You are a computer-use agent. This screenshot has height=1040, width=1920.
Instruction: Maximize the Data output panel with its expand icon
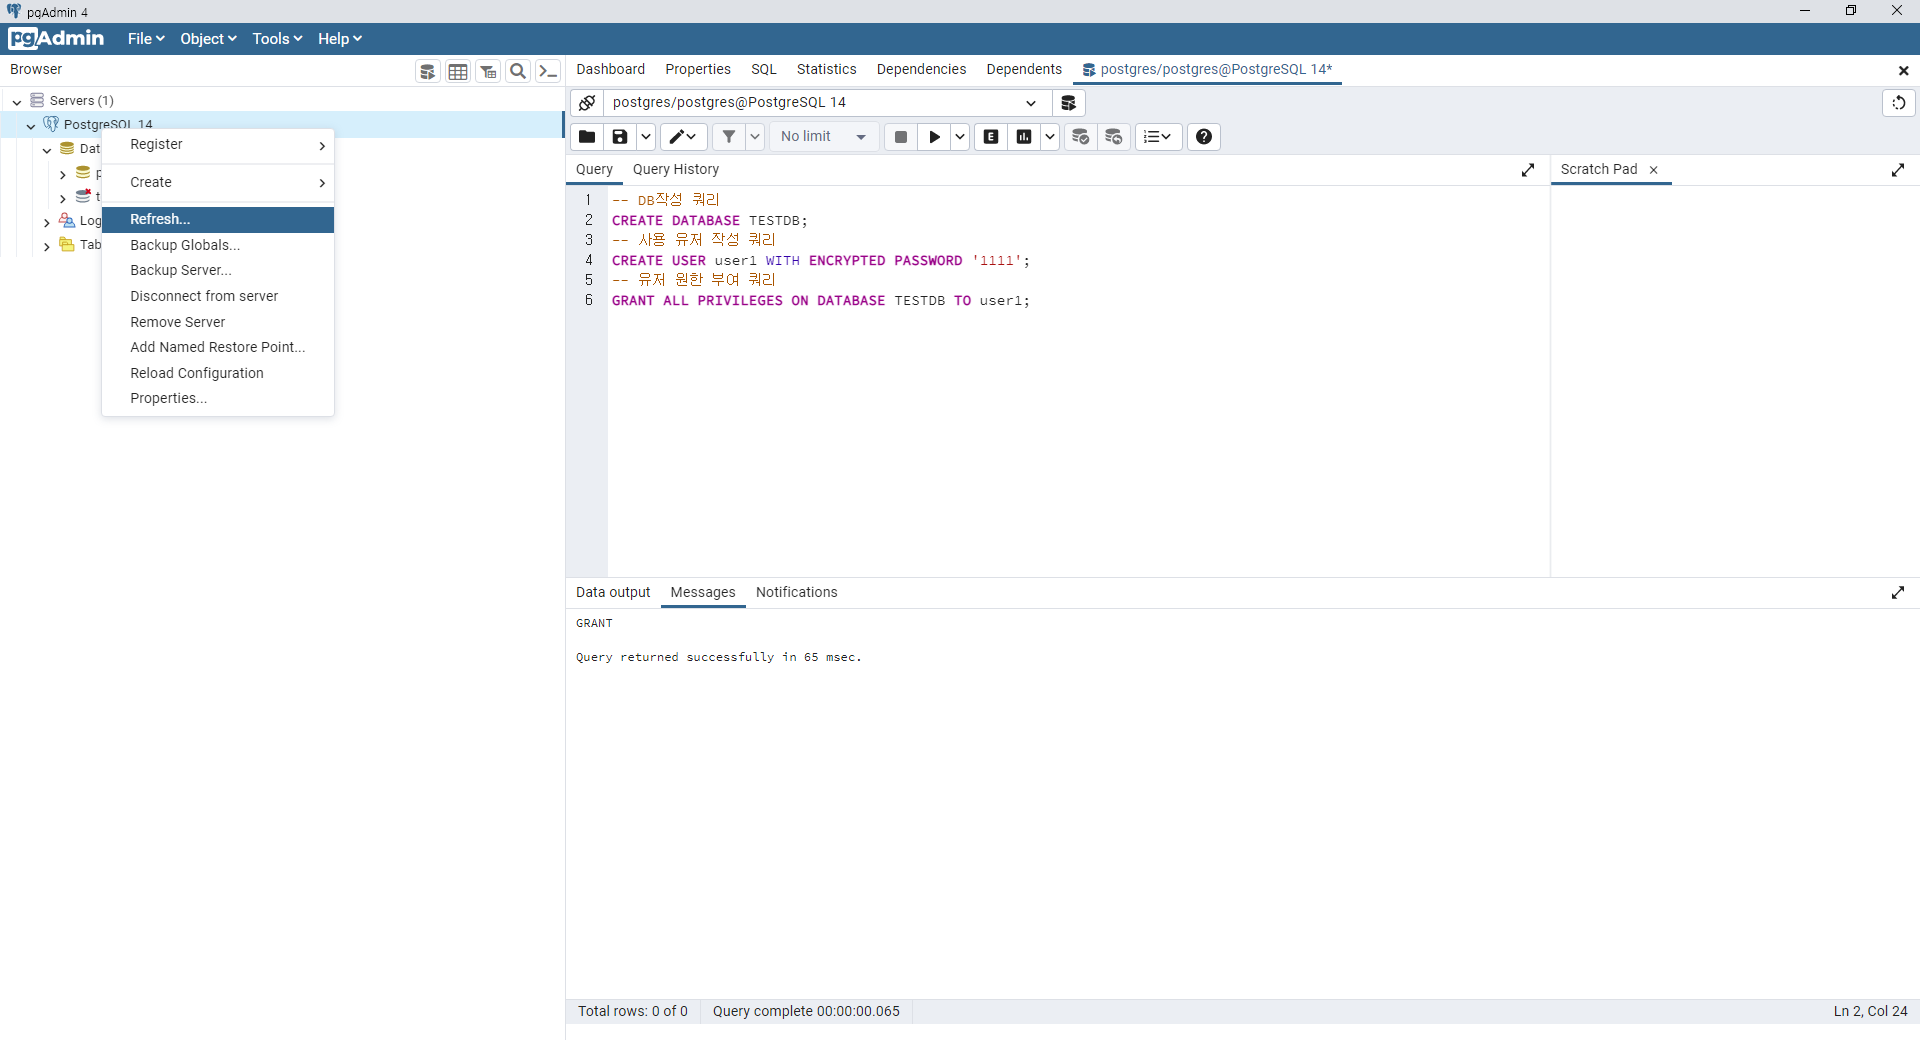(1898, 593)
